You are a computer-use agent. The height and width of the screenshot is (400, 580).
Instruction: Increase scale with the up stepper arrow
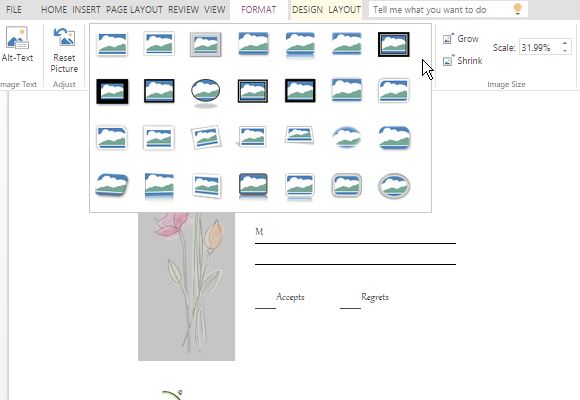click(565, 43)
